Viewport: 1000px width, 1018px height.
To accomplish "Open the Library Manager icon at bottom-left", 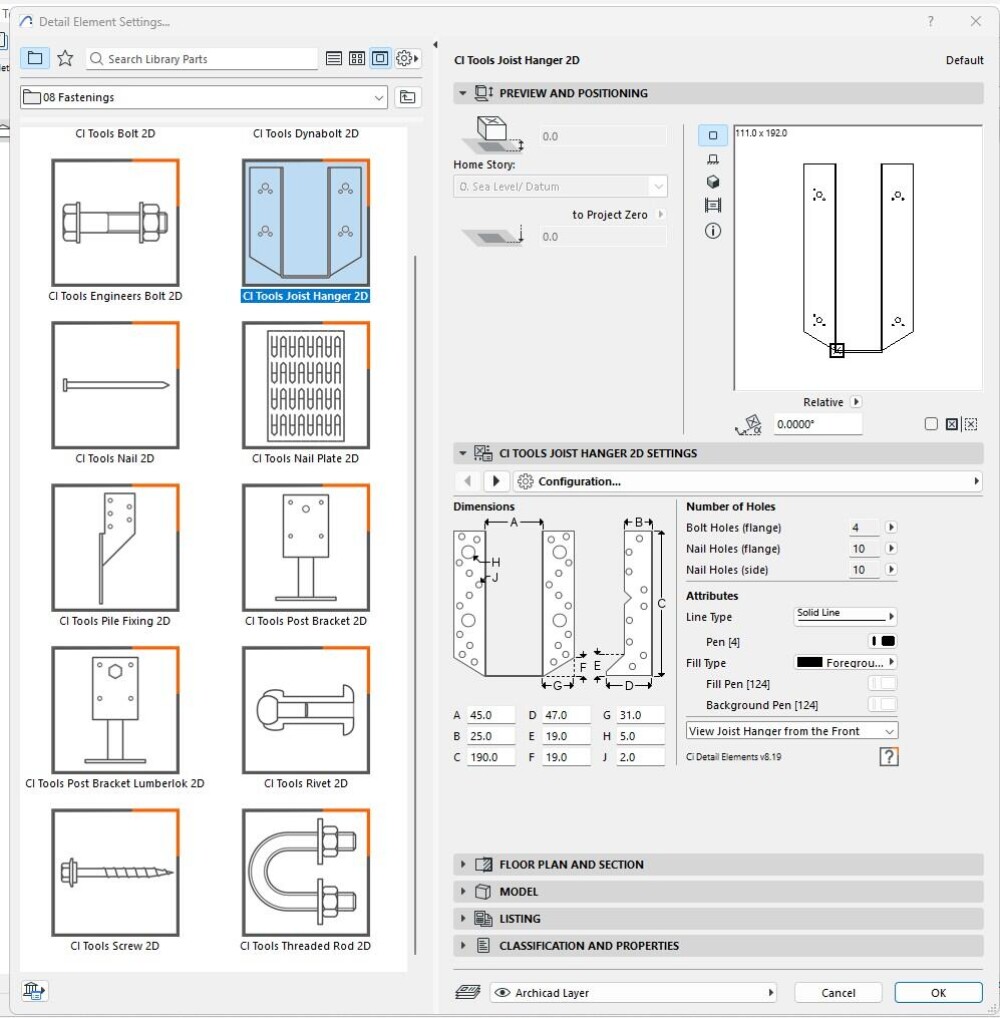I will (x=34, y=991).
